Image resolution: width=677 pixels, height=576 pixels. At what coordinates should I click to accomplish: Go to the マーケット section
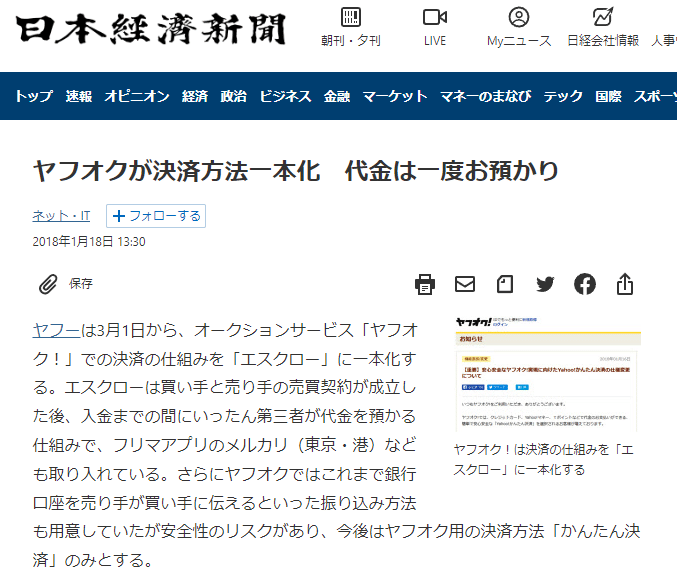click(395, 96)
